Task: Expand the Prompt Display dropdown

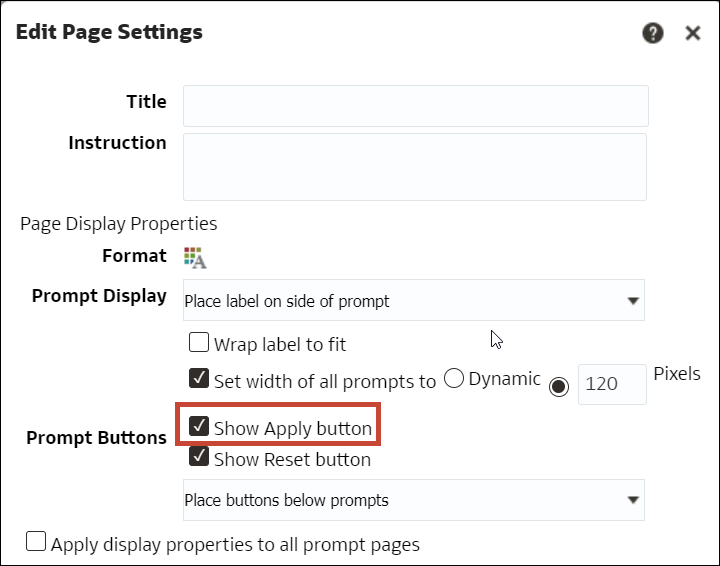Action: (x=413, y=300)
